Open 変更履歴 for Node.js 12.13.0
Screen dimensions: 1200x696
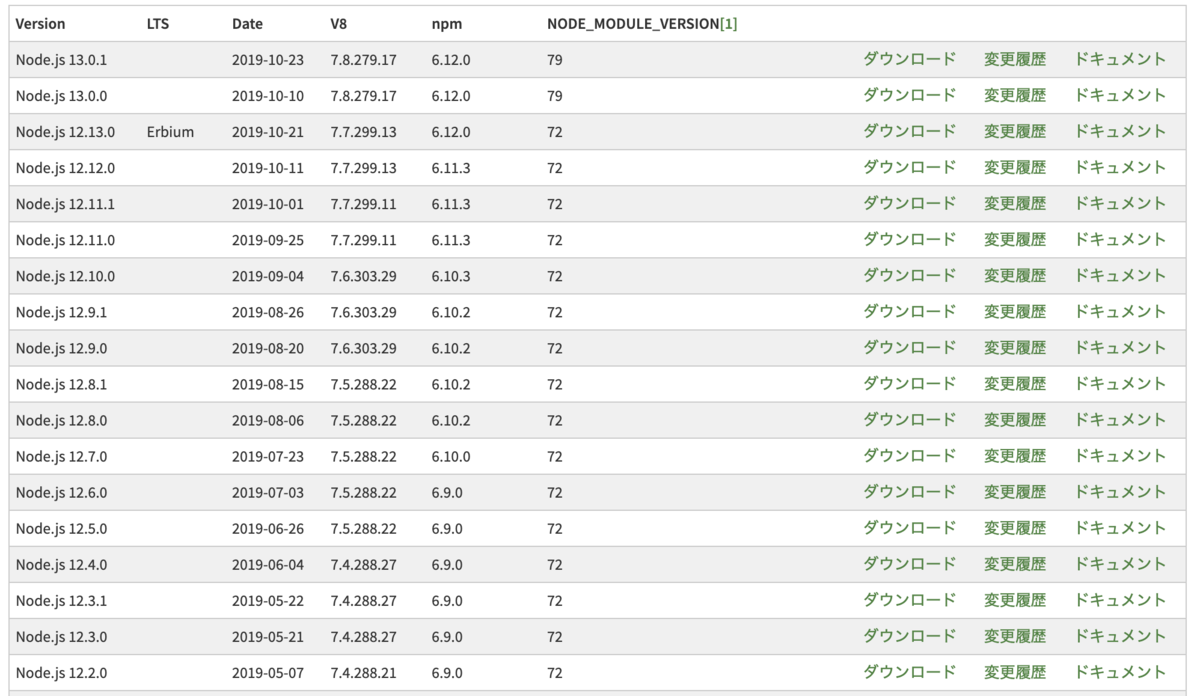(x=1015, y=131)
